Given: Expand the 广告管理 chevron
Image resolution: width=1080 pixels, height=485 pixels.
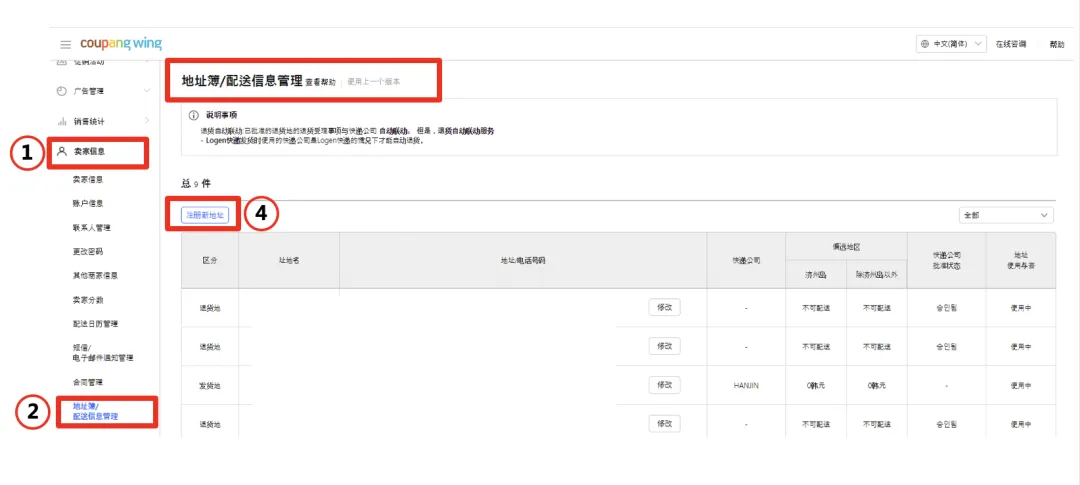Looking at the screenshot, I should click(x=147, y=91).
